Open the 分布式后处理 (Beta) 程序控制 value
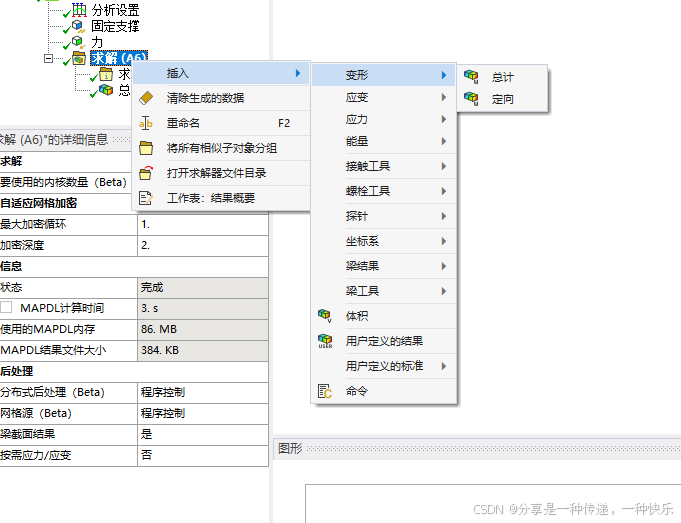Screen dimensions: 681x523 click(202, 392)
